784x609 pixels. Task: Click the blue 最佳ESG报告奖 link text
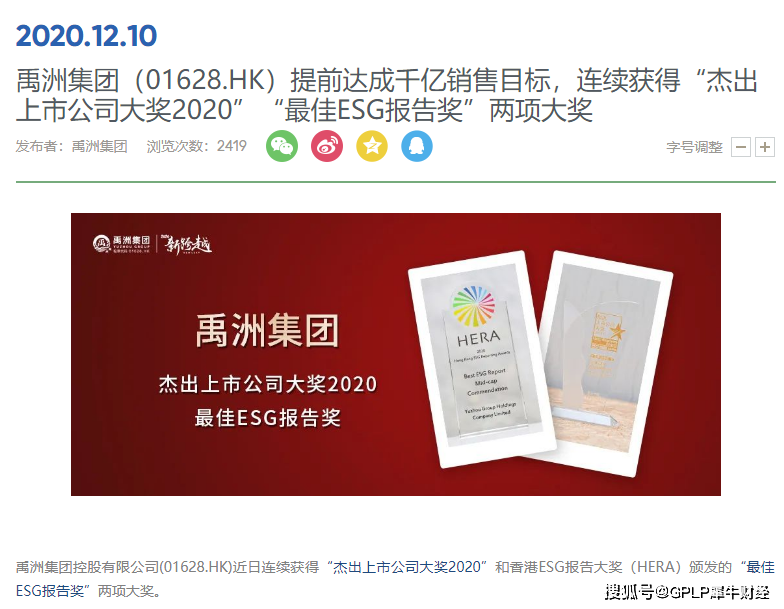[x=50, y=591]
